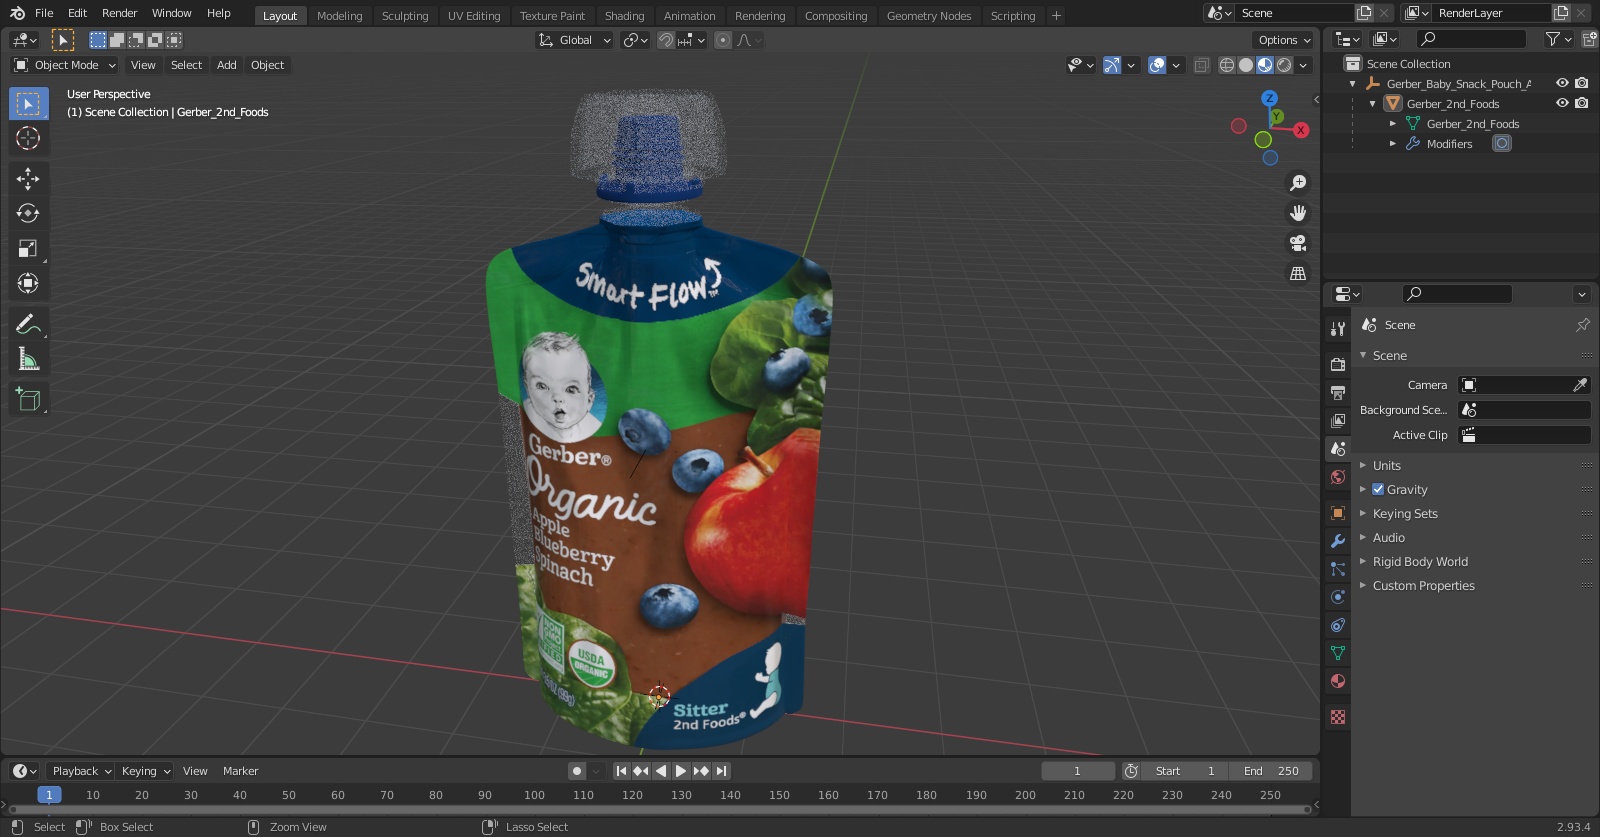The width and height of the screenshot is (1600, 837).
Task: Expand Modifiers row in outliner
Action: [1393, 144]
